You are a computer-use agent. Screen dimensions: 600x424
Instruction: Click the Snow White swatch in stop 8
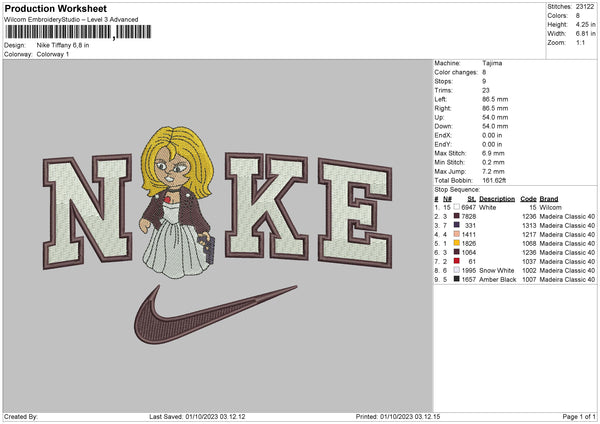pyautogui.click(x=457, y=270)
